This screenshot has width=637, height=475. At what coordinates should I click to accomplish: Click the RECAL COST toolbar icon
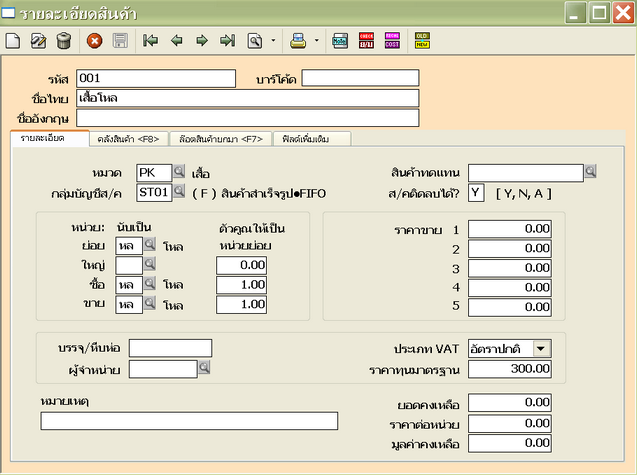tap(393, 41)
